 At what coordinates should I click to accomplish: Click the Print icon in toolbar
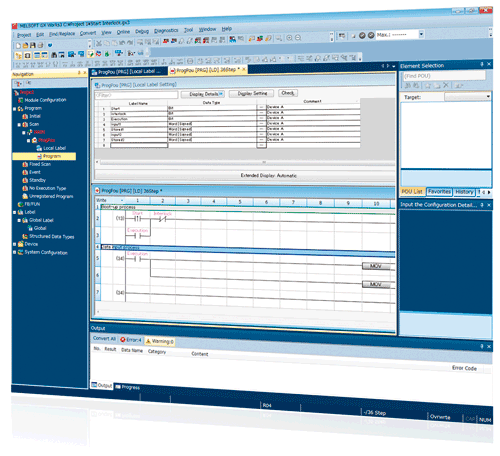click(40, 45)
